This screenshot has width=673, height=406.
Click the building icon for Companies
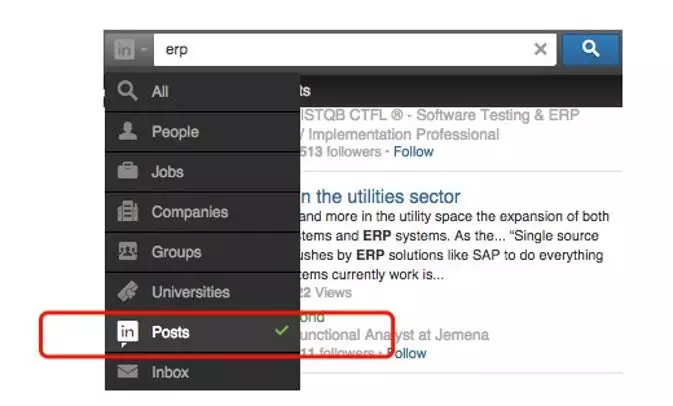[x=127, y=212]
